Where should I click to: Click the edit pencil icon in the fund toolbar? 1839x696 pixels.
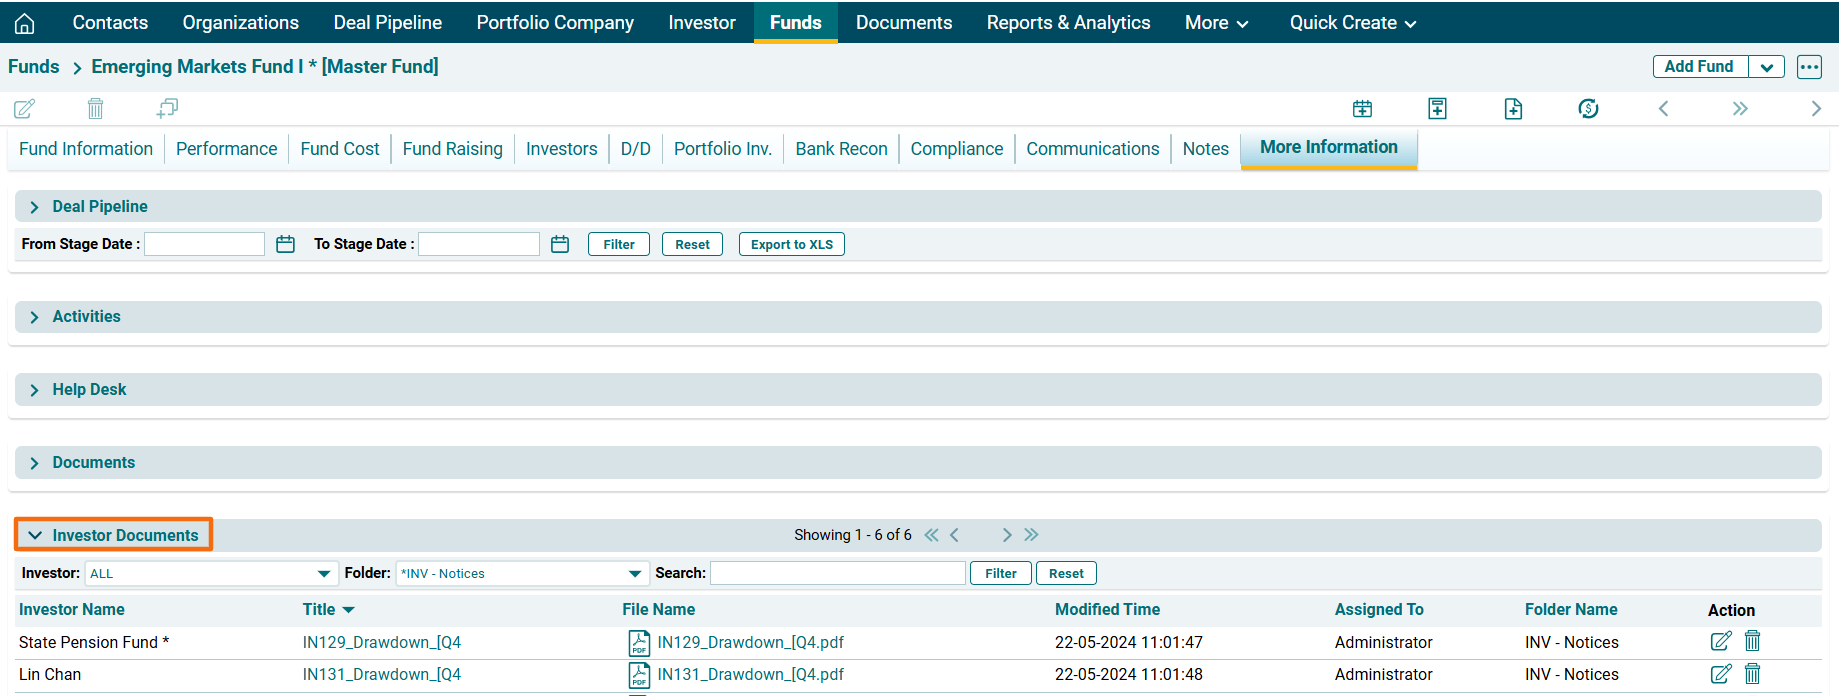point(24,108)
